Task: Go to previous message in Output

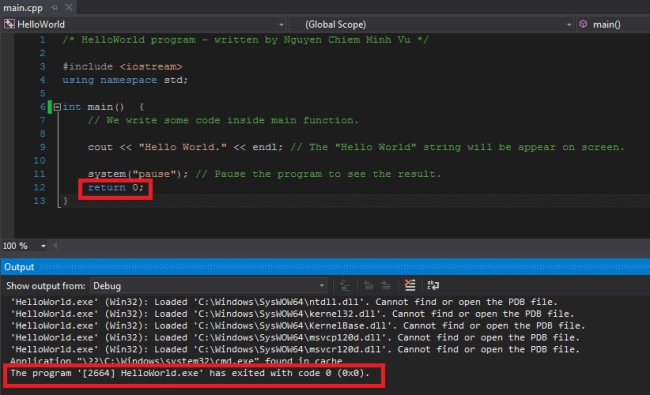Action: (x=368, y=285)
